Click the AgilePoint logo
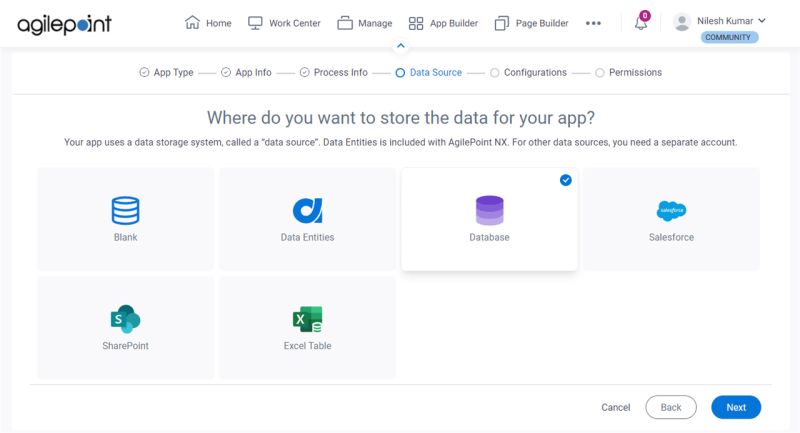The width and height of the screenshot is (800, 433). pyautogui.click(x=64, y=24)
